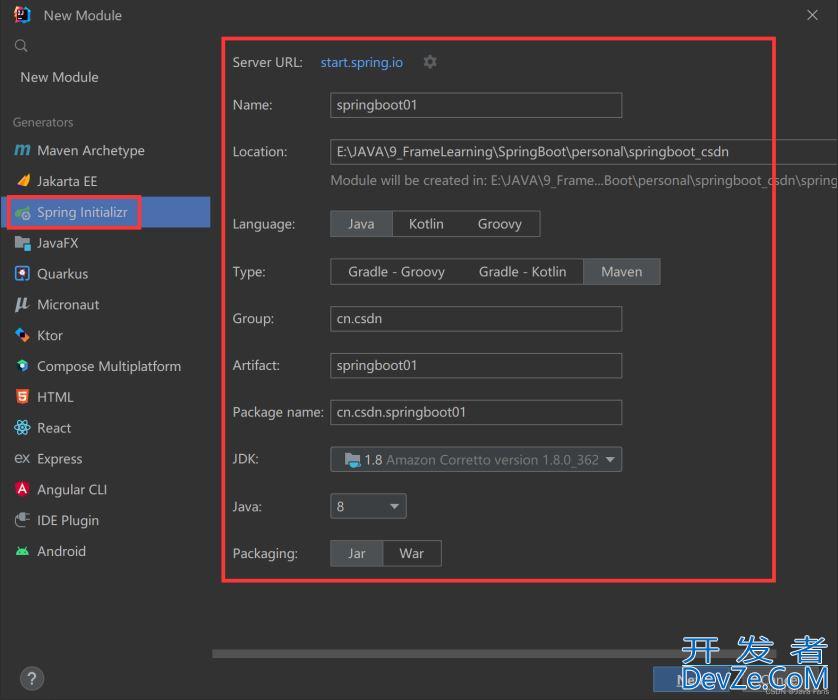This screenshot has width=838, height=700.
Task: Click the Angular CLI icon
Action: click(22, 489)
